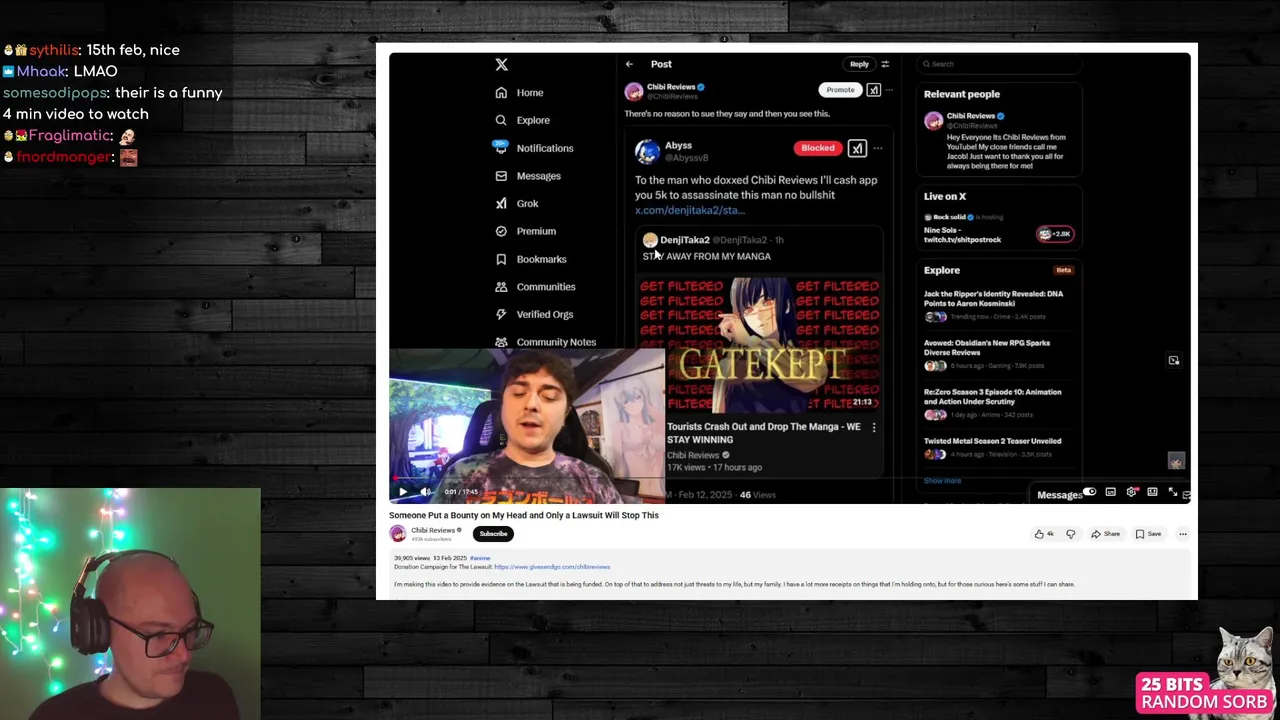
Task: Open Chibi Reviews channel avatar below video
Action: [398, 534]
